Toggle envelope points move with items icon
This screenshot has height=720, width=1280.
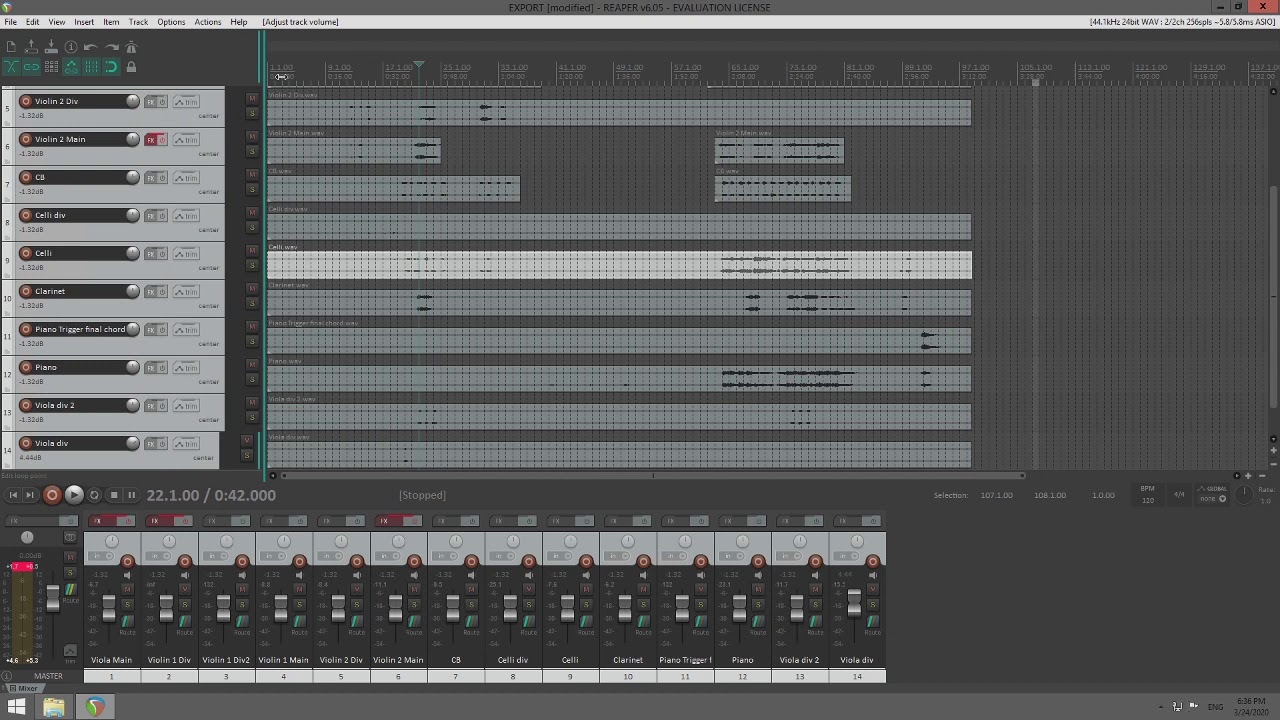[x=71, y=67]
